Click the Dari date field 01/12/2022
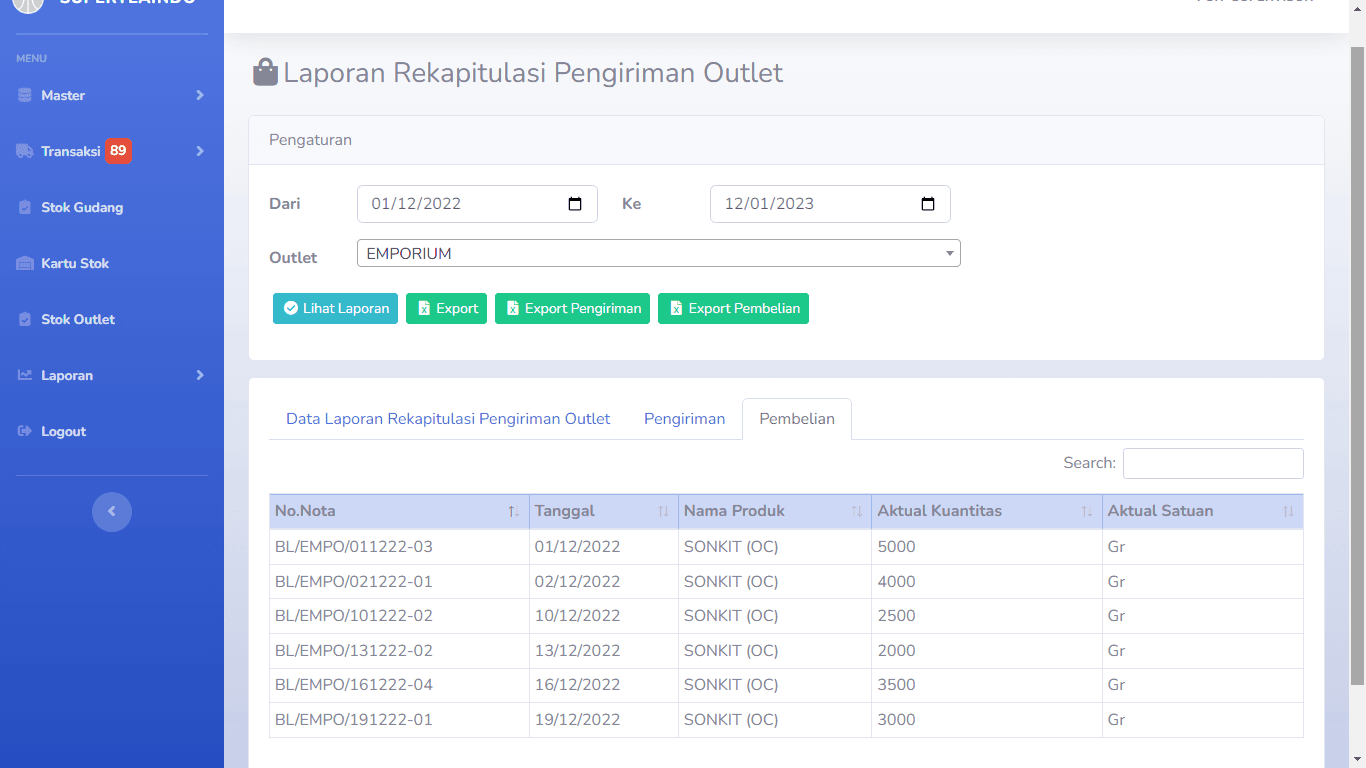 click(x=477, y=204)
